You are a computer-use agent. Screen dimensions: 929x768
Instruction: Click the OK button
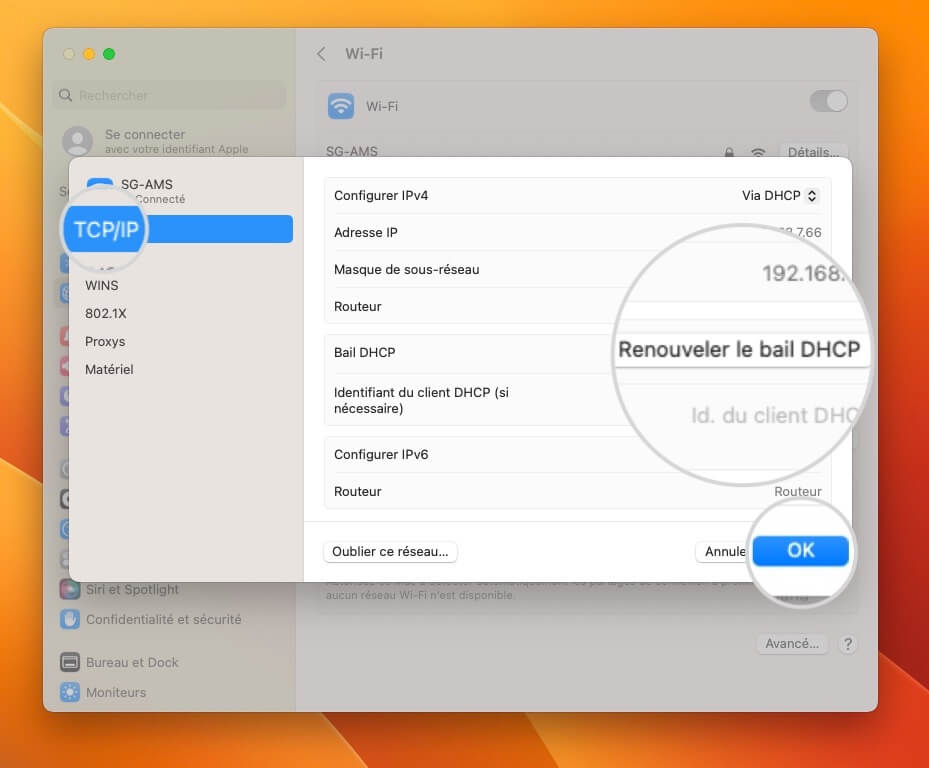(800, 551)
